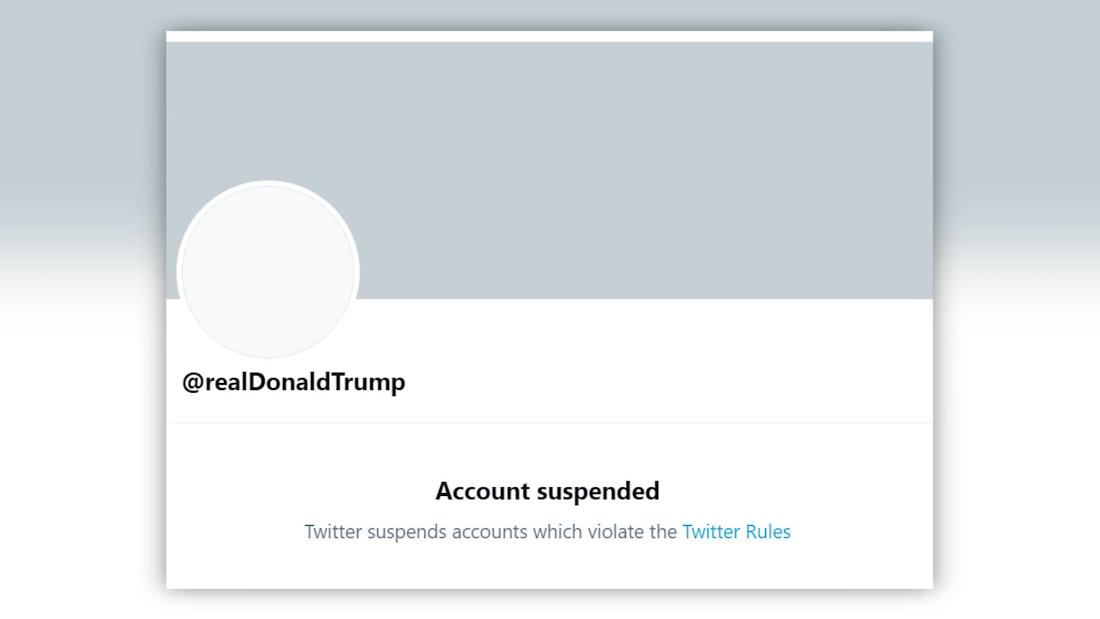Viewport: 1100px width, 619px height.
Task: Click the divider line below the handle
Action: point(549,422)
